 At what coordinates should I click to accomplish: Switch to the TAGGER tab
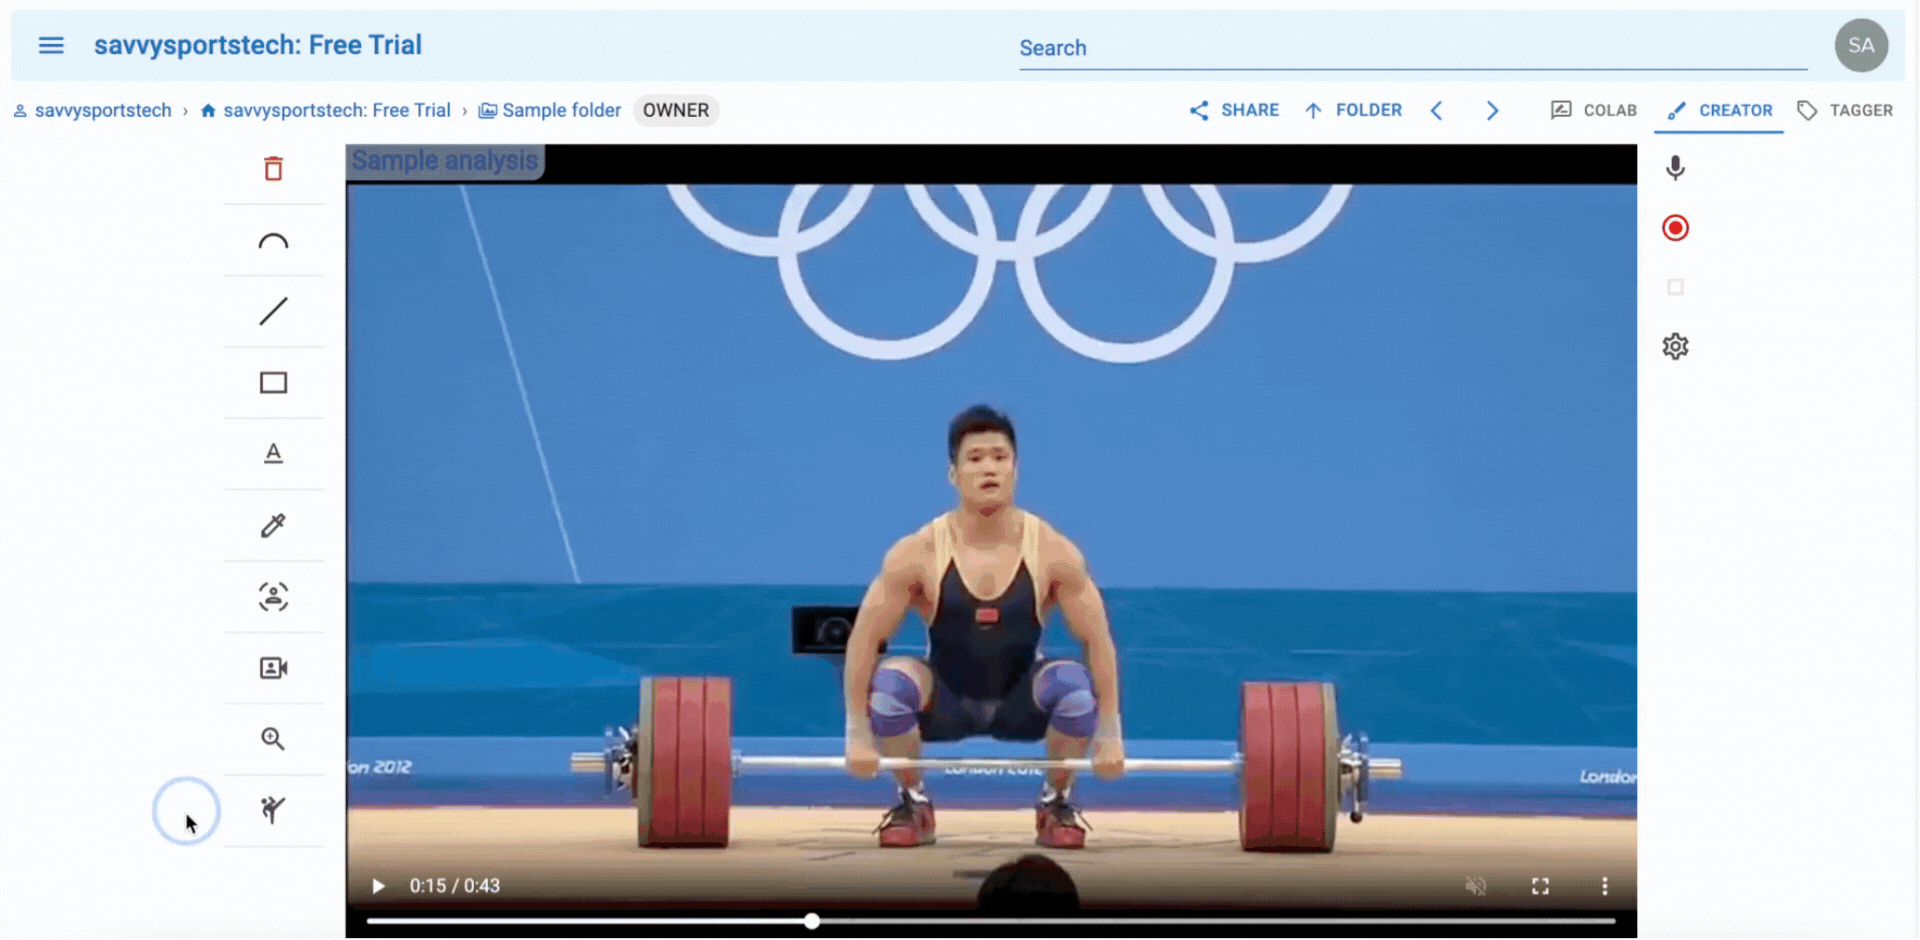click(x=1845, y=110)
